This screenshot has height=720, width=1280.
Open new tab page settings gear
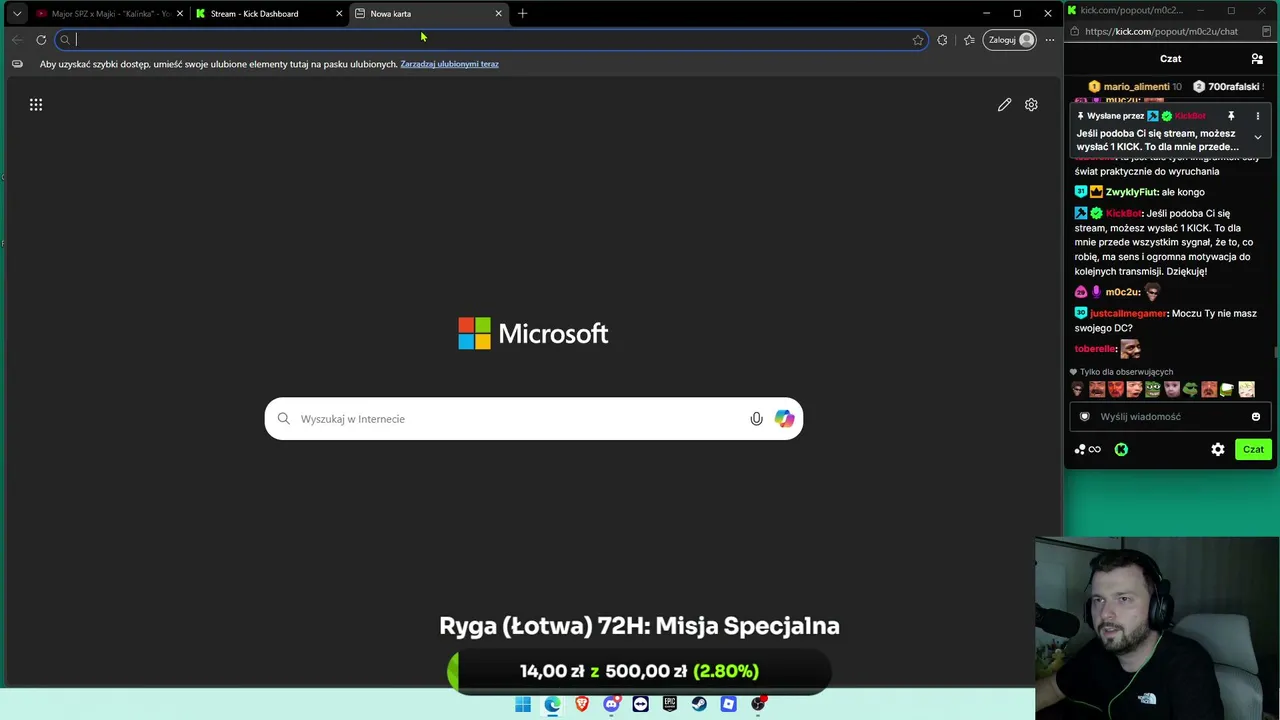(x=1031, y=105)
